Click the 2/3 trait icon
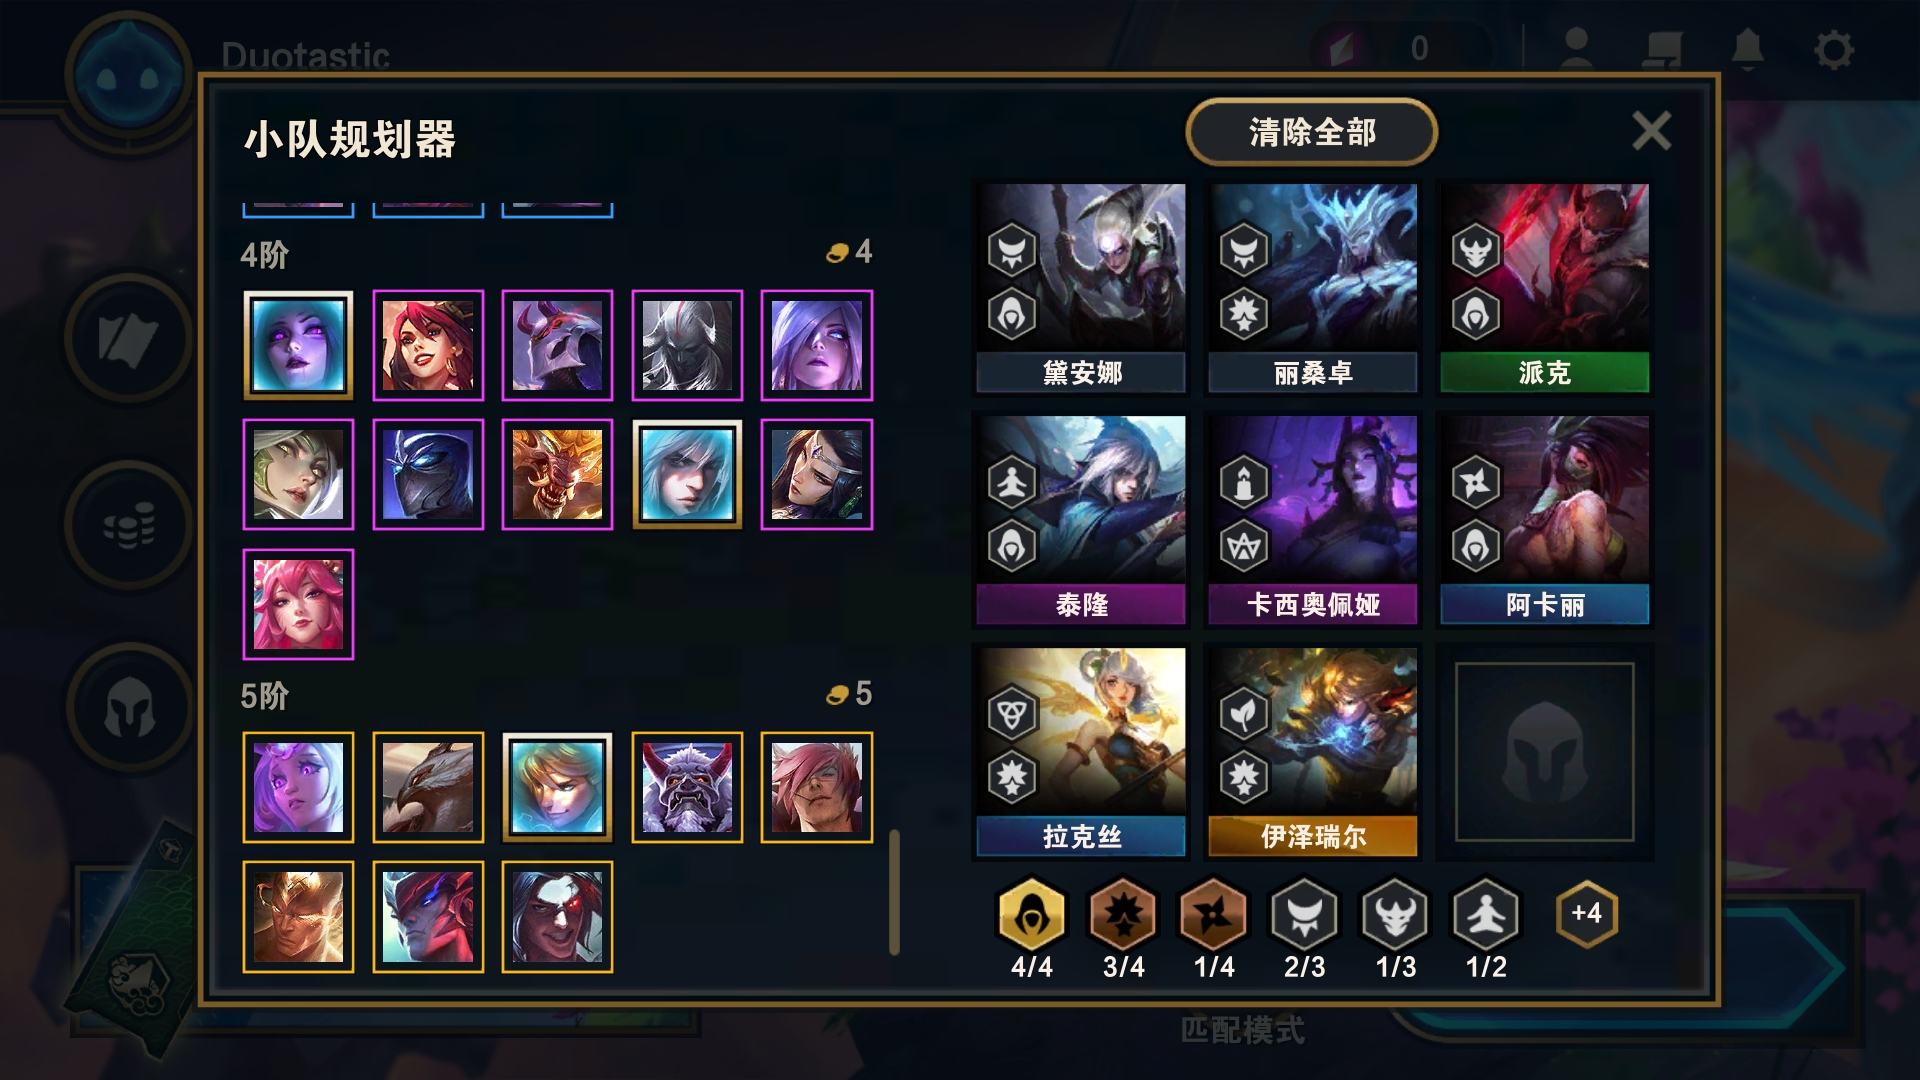Screen dimensions: 1920x1080 [1304, 914]
